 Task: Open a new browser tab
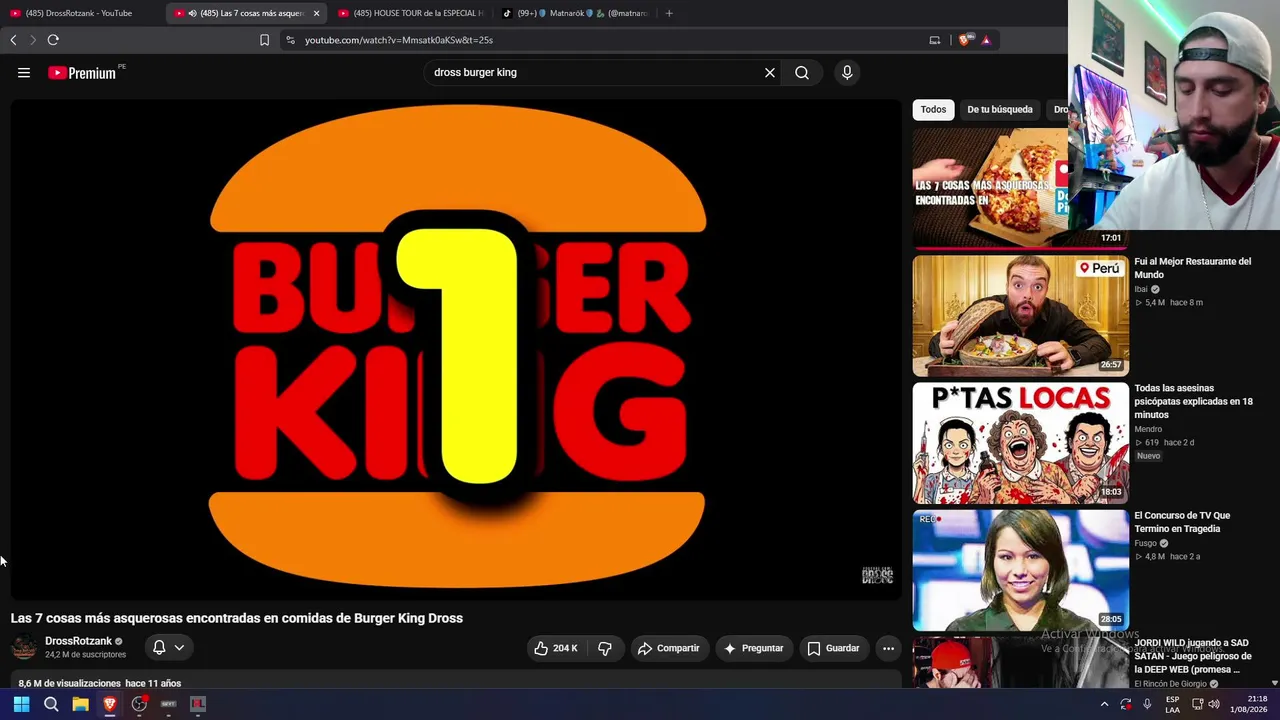click(x=669, y=13)
